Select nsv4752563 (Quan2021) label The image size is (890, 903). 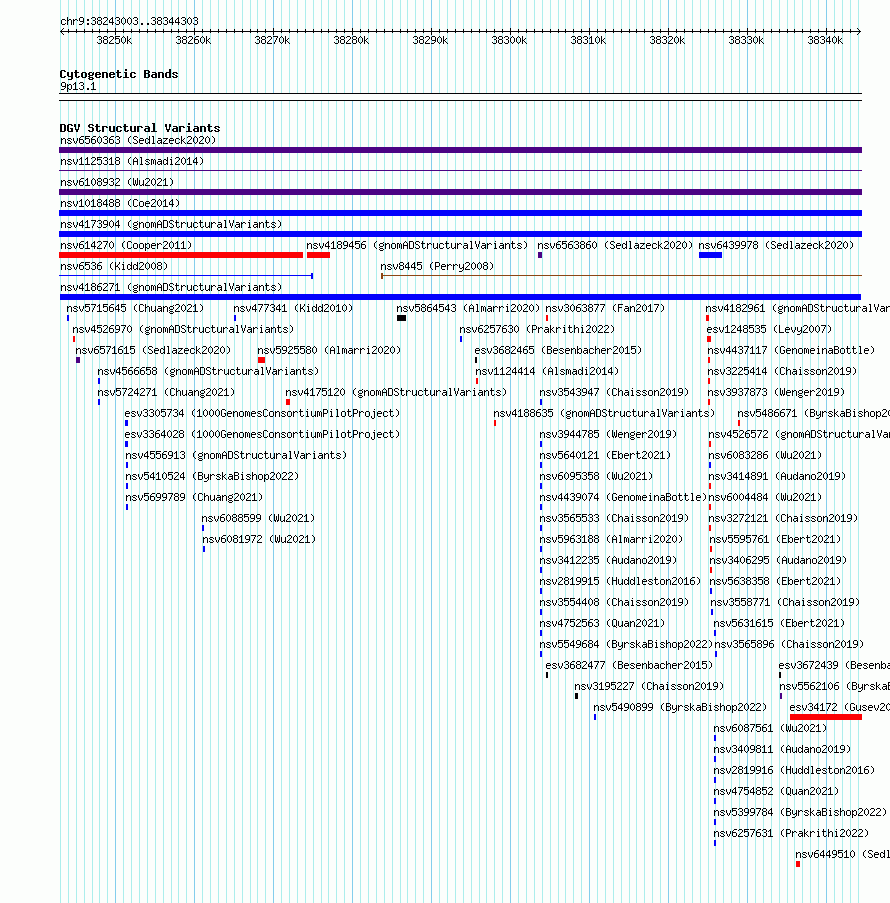coord(602,624)
